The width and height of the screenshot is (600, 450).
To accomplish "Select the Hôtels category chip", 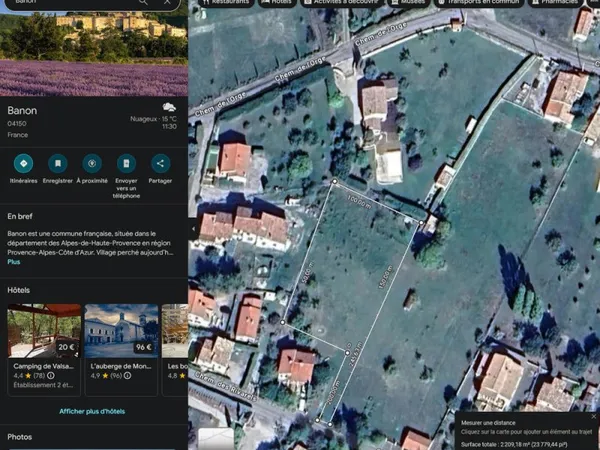I will 277,3.
